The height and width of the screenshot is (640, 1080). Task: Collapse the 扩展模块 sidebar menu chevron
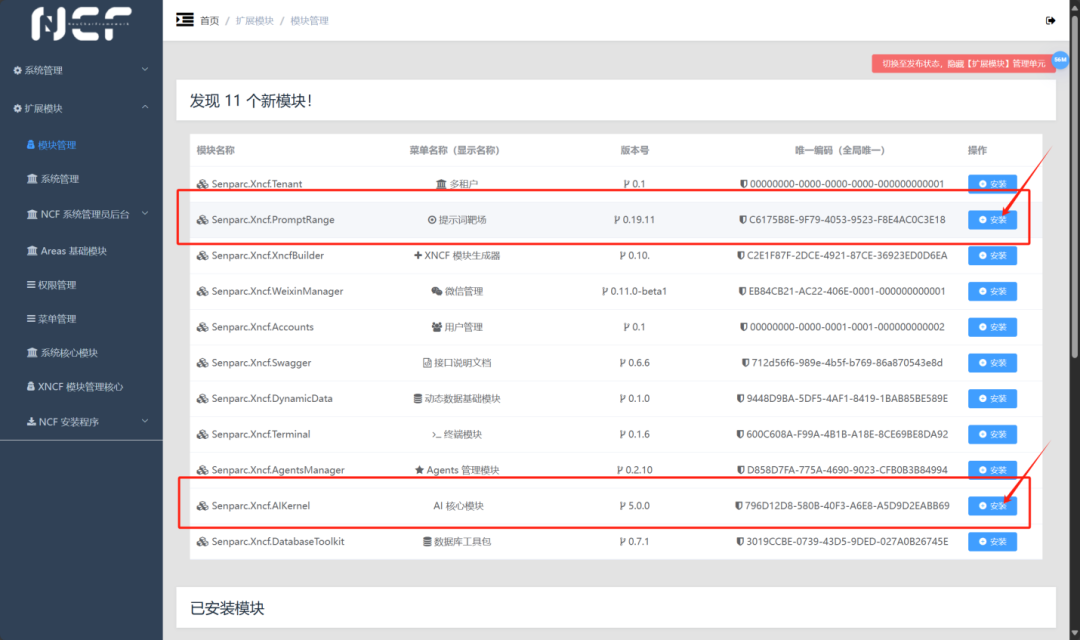[x=145, y=107]
